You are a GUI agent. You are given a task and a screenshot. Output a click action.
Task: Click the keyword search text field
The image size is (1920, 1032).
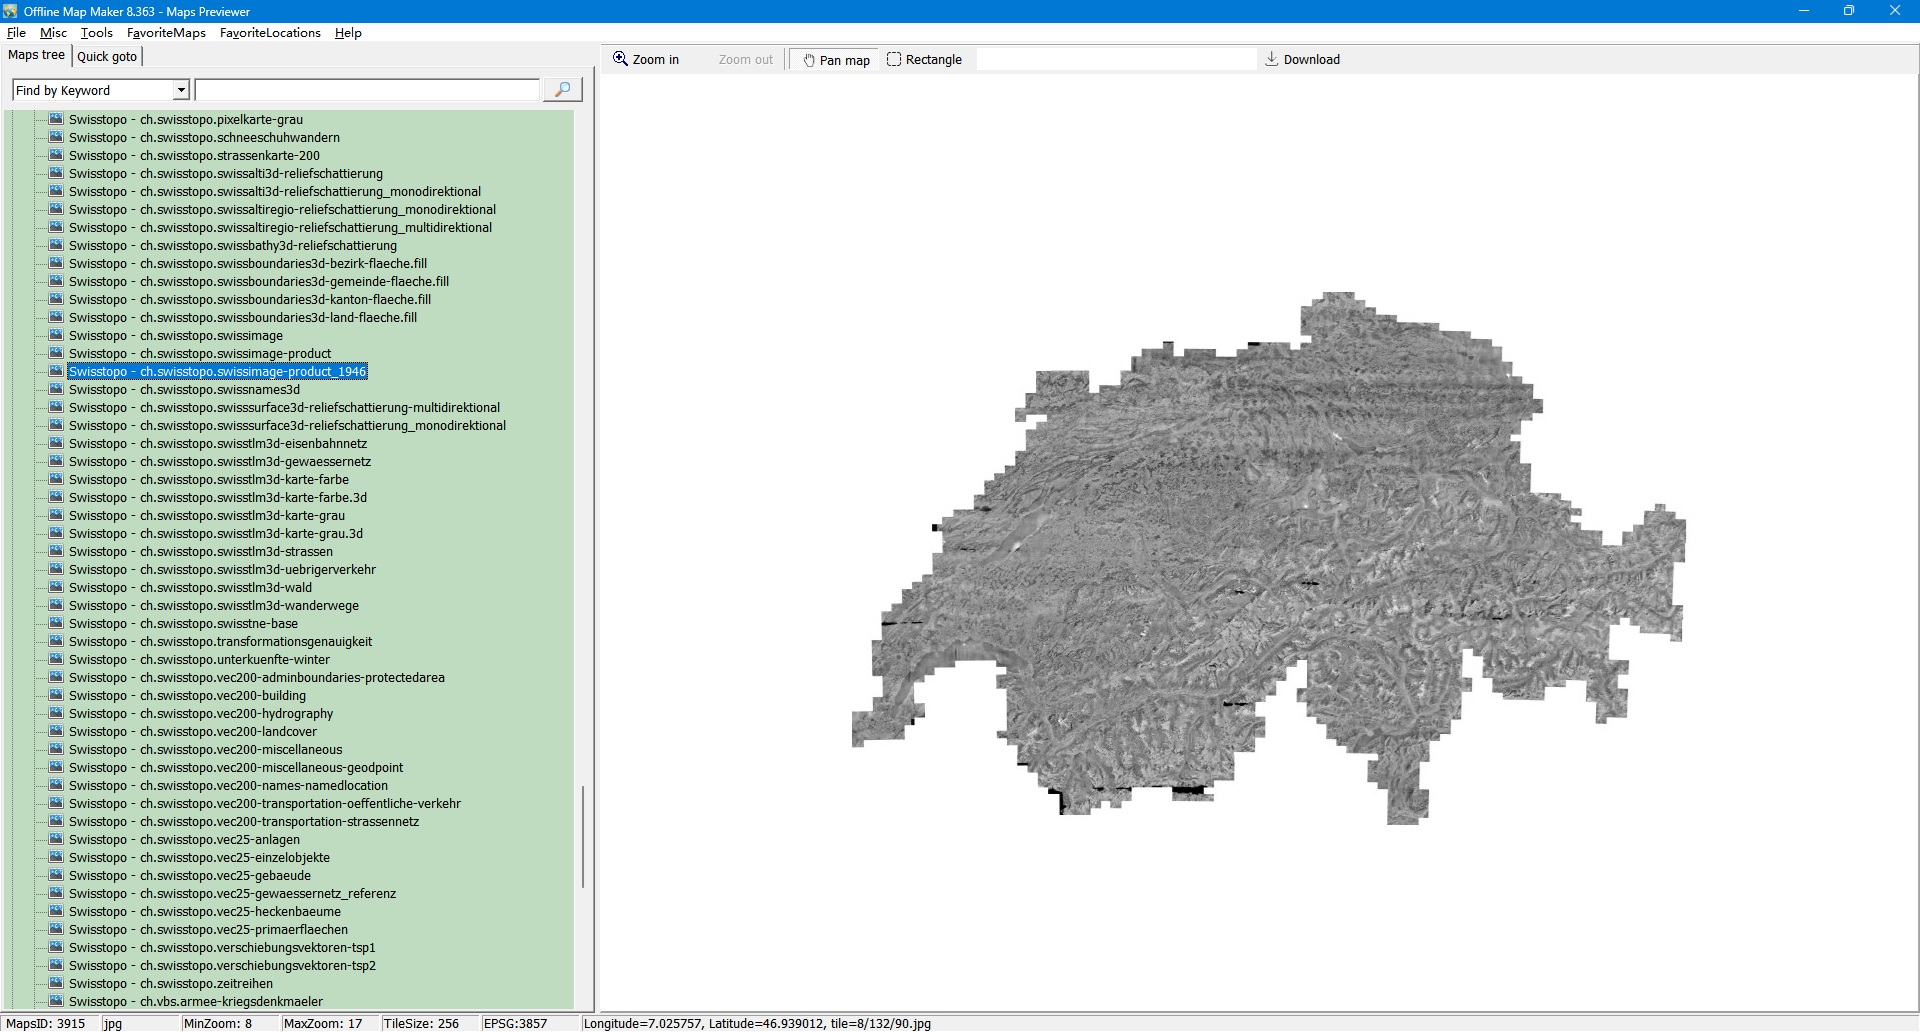tap(367, 91)
